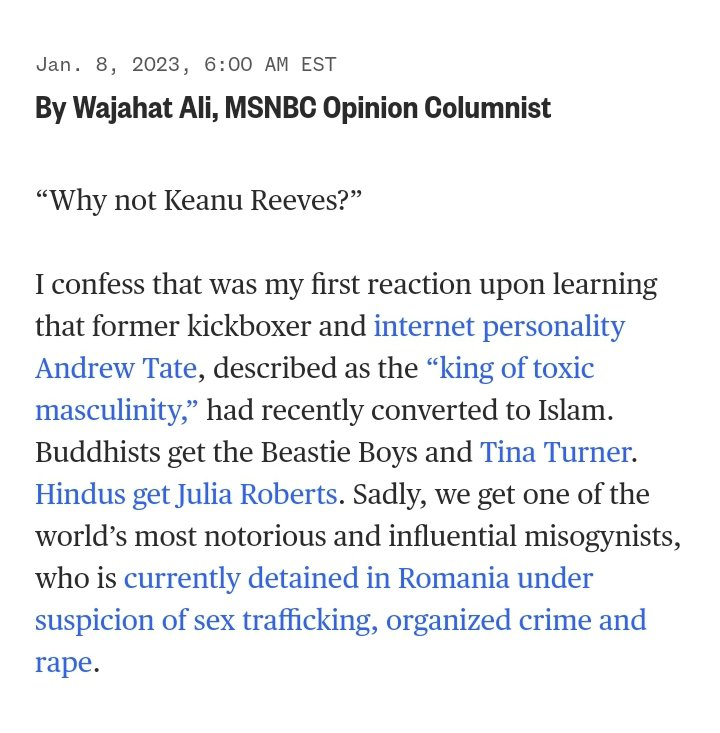Click the "6:00 AM EST" timestamp
Image resolution: width=720 pixels, height=733 pixels.
pyautogui.click(x=270, y=65)
